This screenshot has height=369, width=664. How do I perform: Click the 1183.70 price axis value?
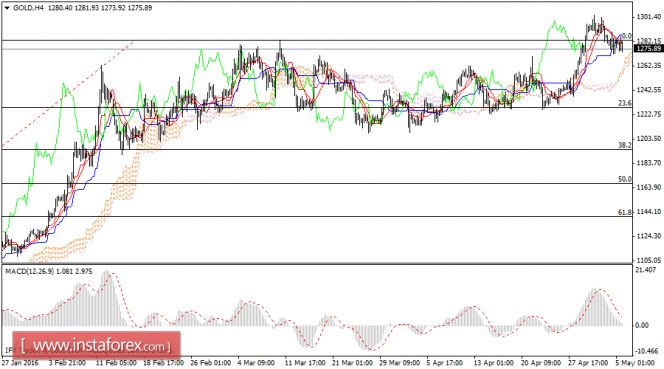[x=649, y=163]
